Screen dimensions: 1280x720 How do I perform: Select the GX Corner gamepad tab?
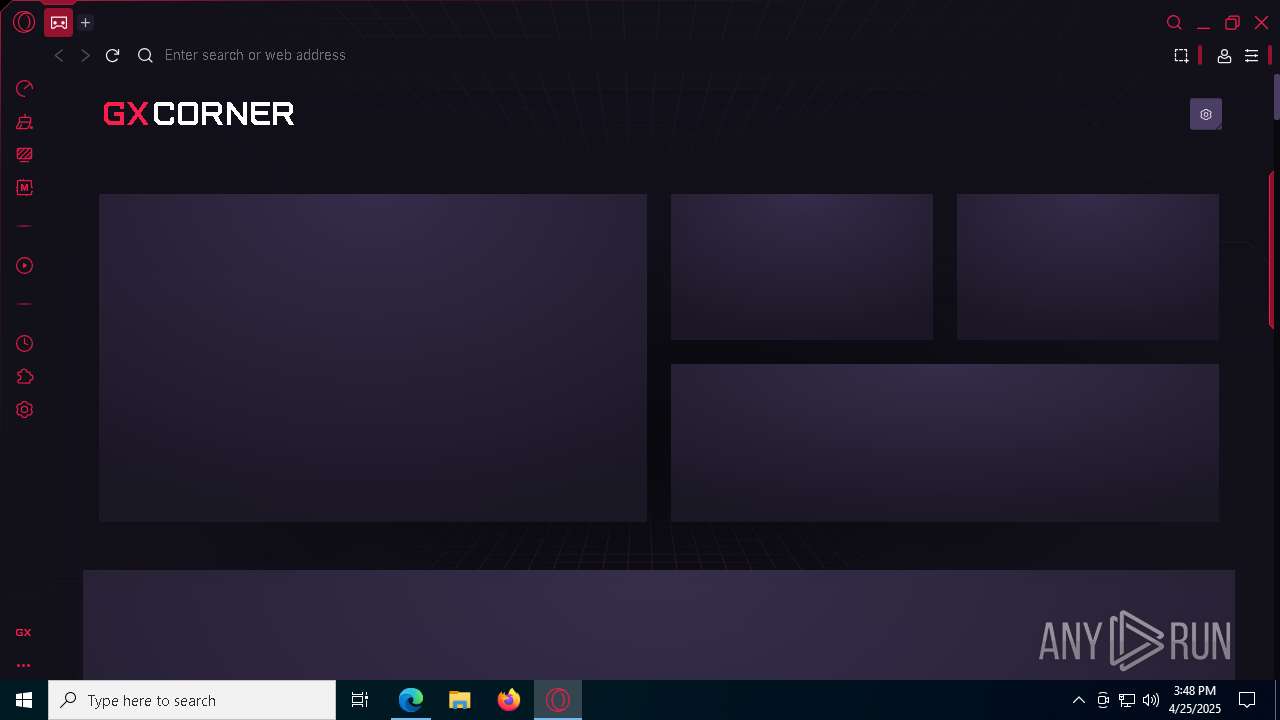pos(58,22)
